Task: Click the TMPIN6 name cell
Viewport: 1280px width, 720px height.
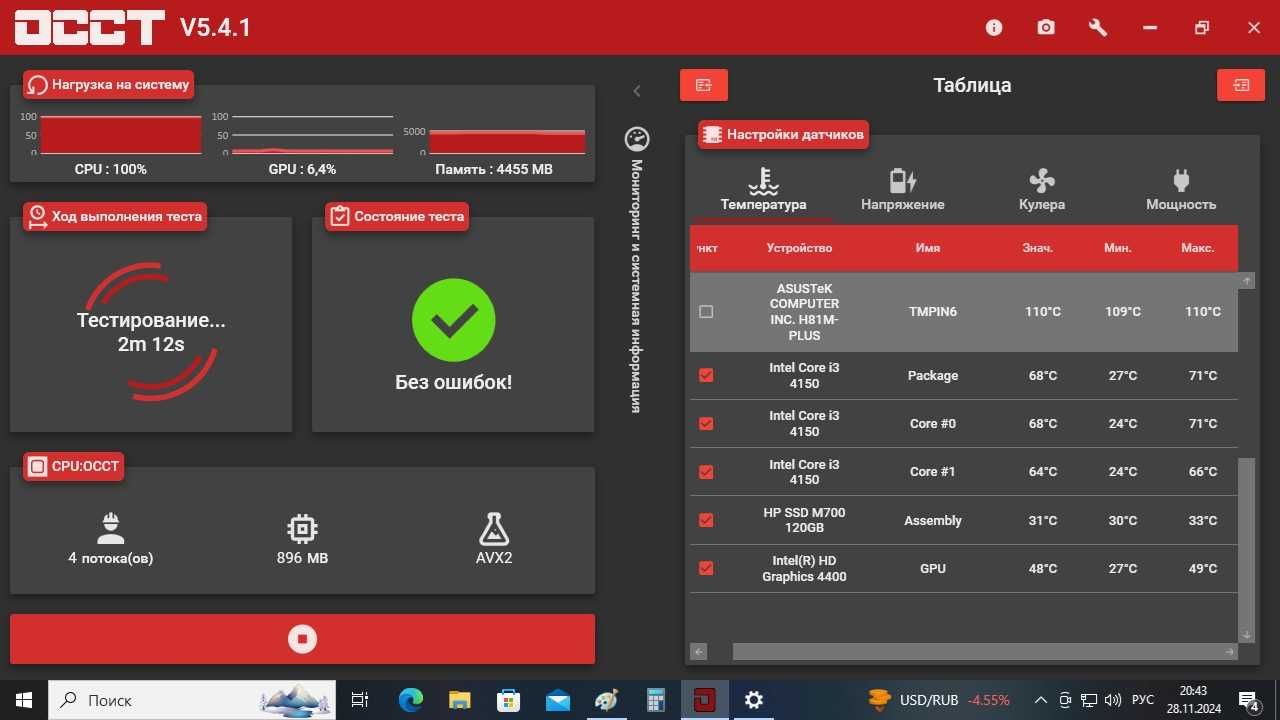Action: (932, 312)
